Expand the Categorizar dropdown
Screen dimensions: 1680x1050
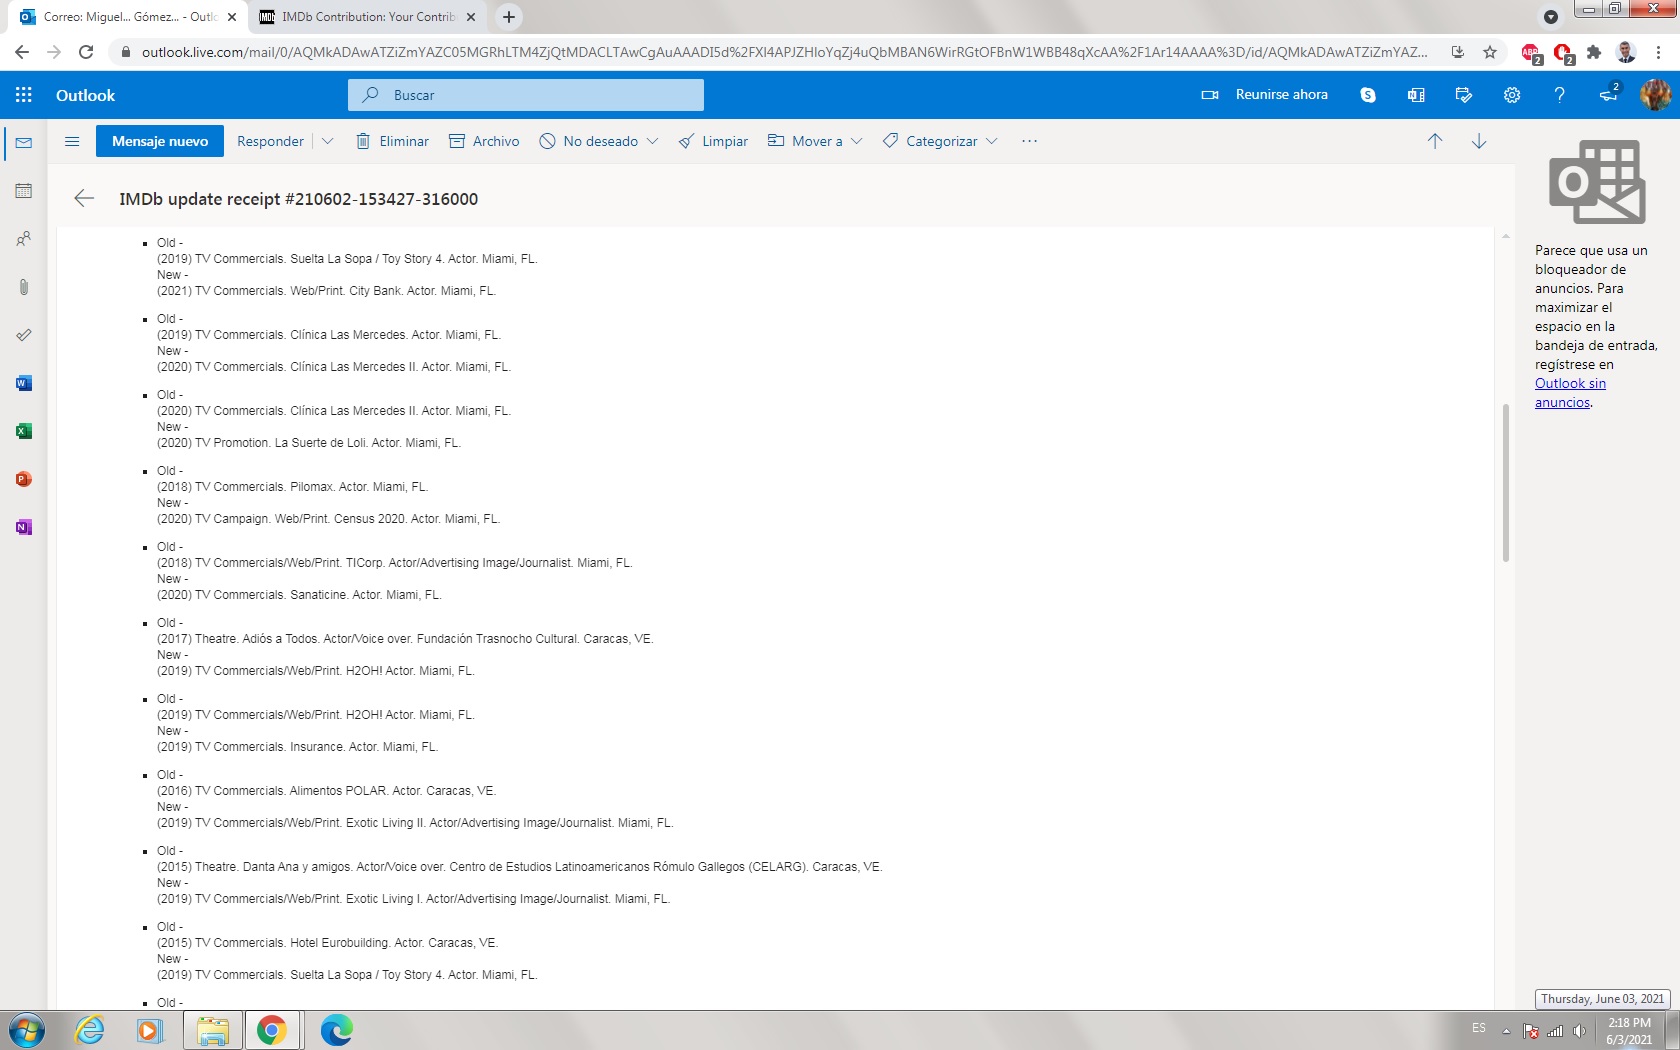pyautogui.click(x=991, y=141)
